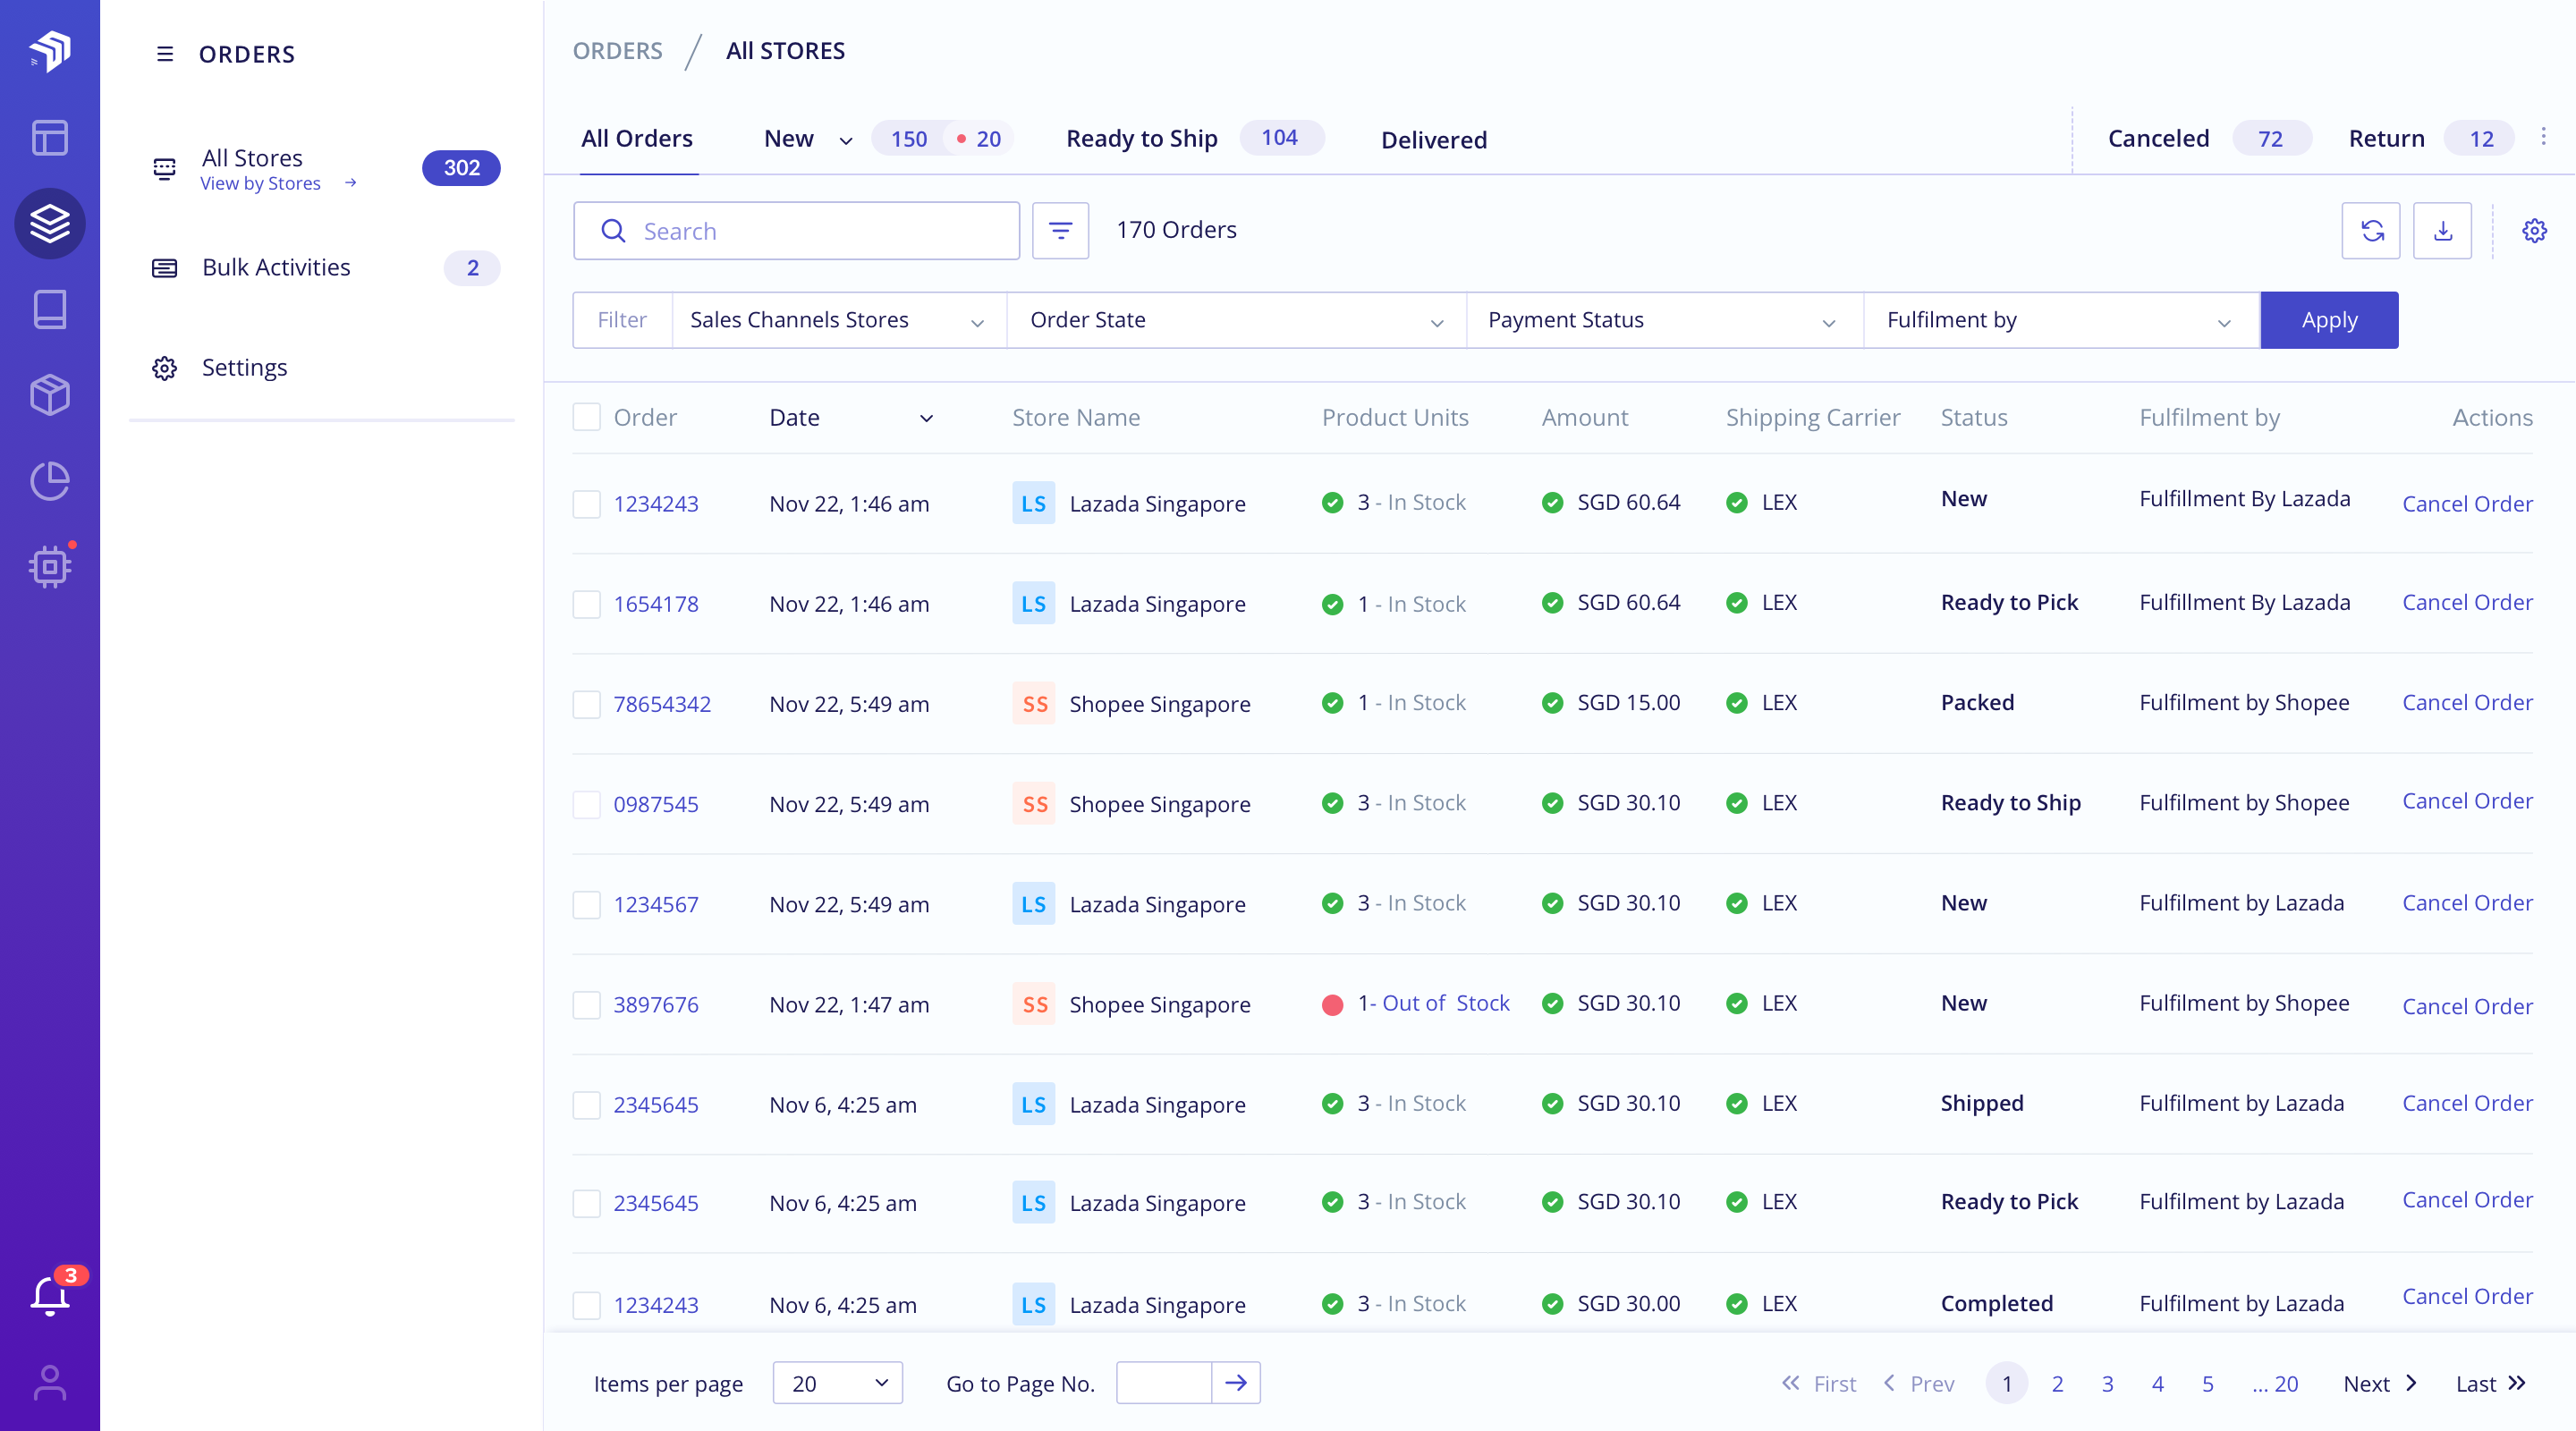Open the Canceled orders tab
Viewport: 2576px width, 1431px height.
2158,138
